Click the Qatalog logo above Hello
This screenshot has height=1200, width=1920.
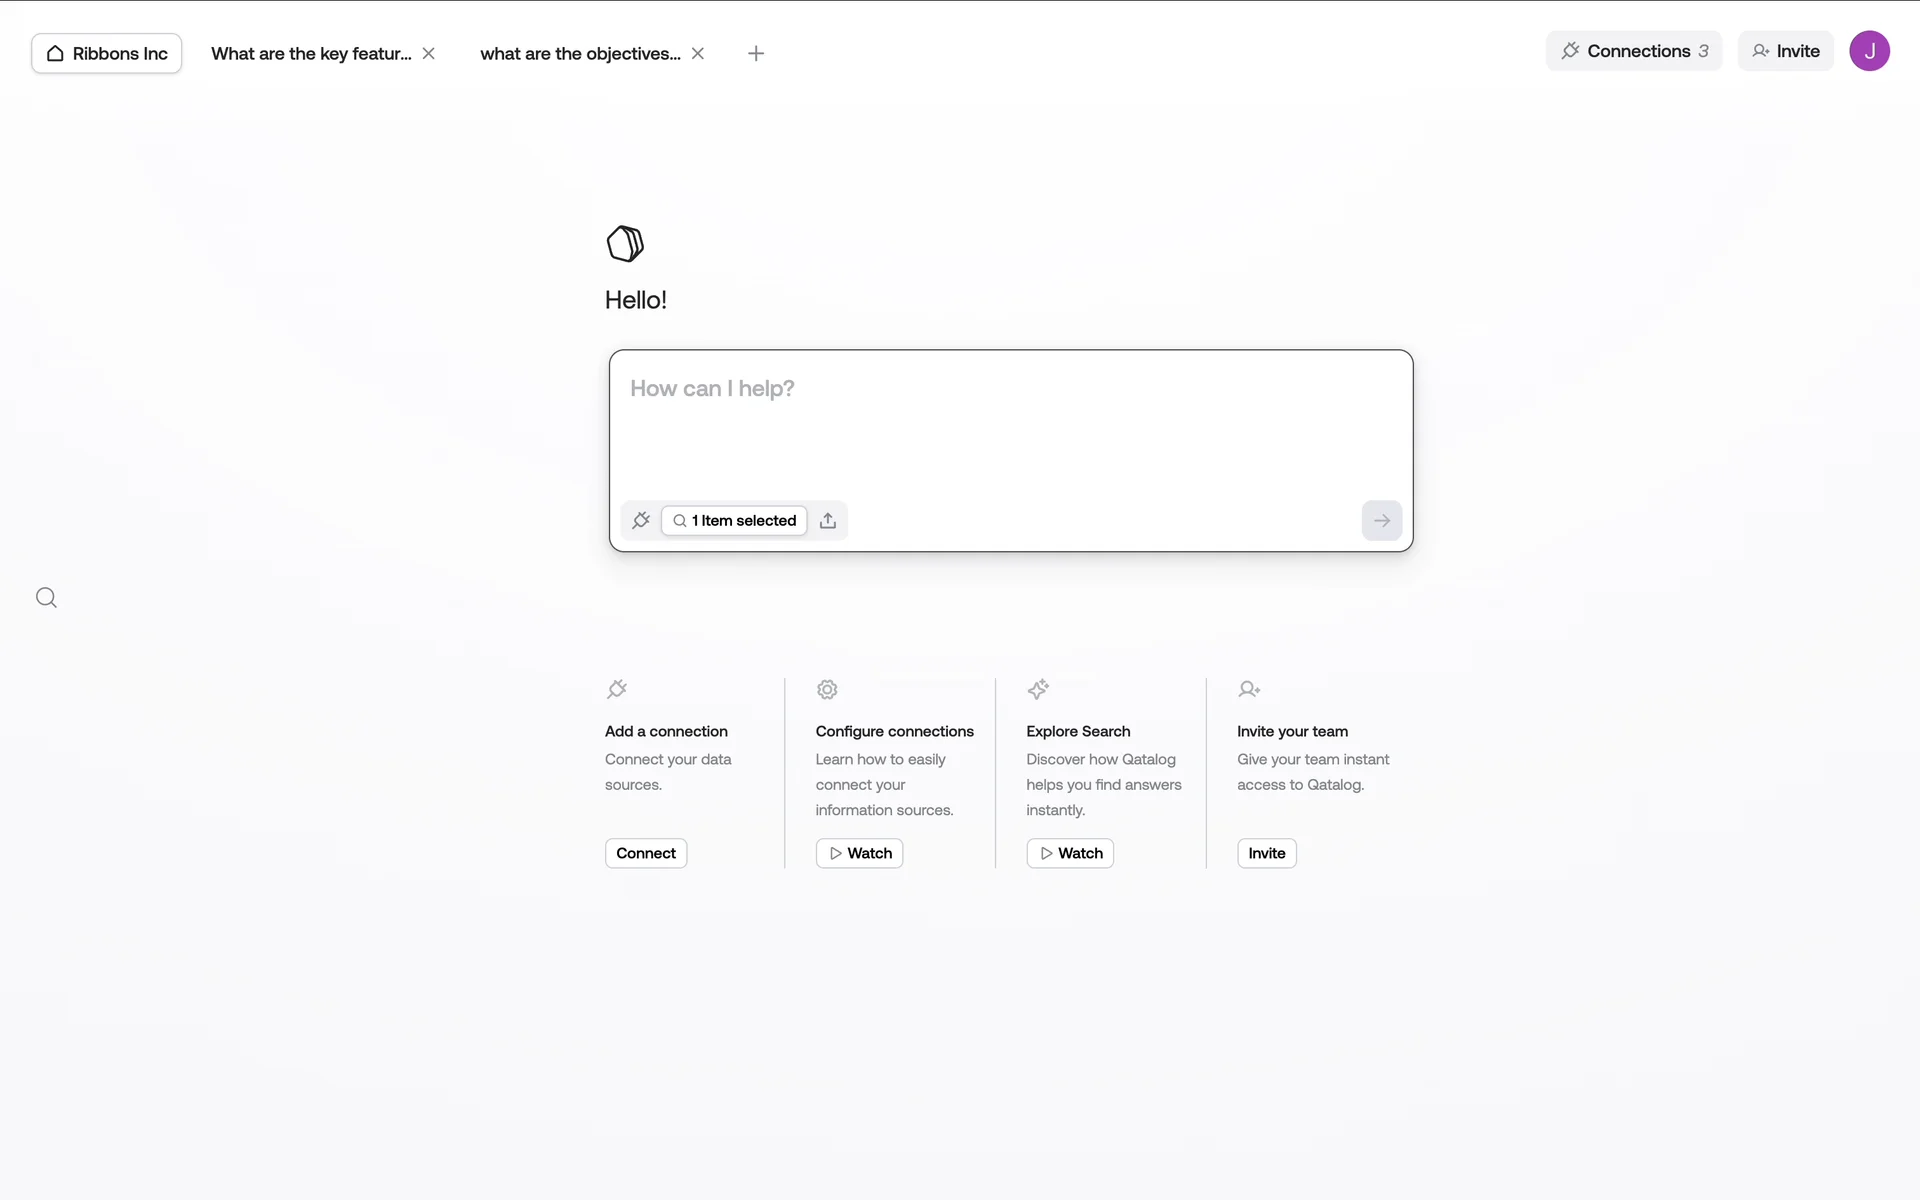coord(625,243)
